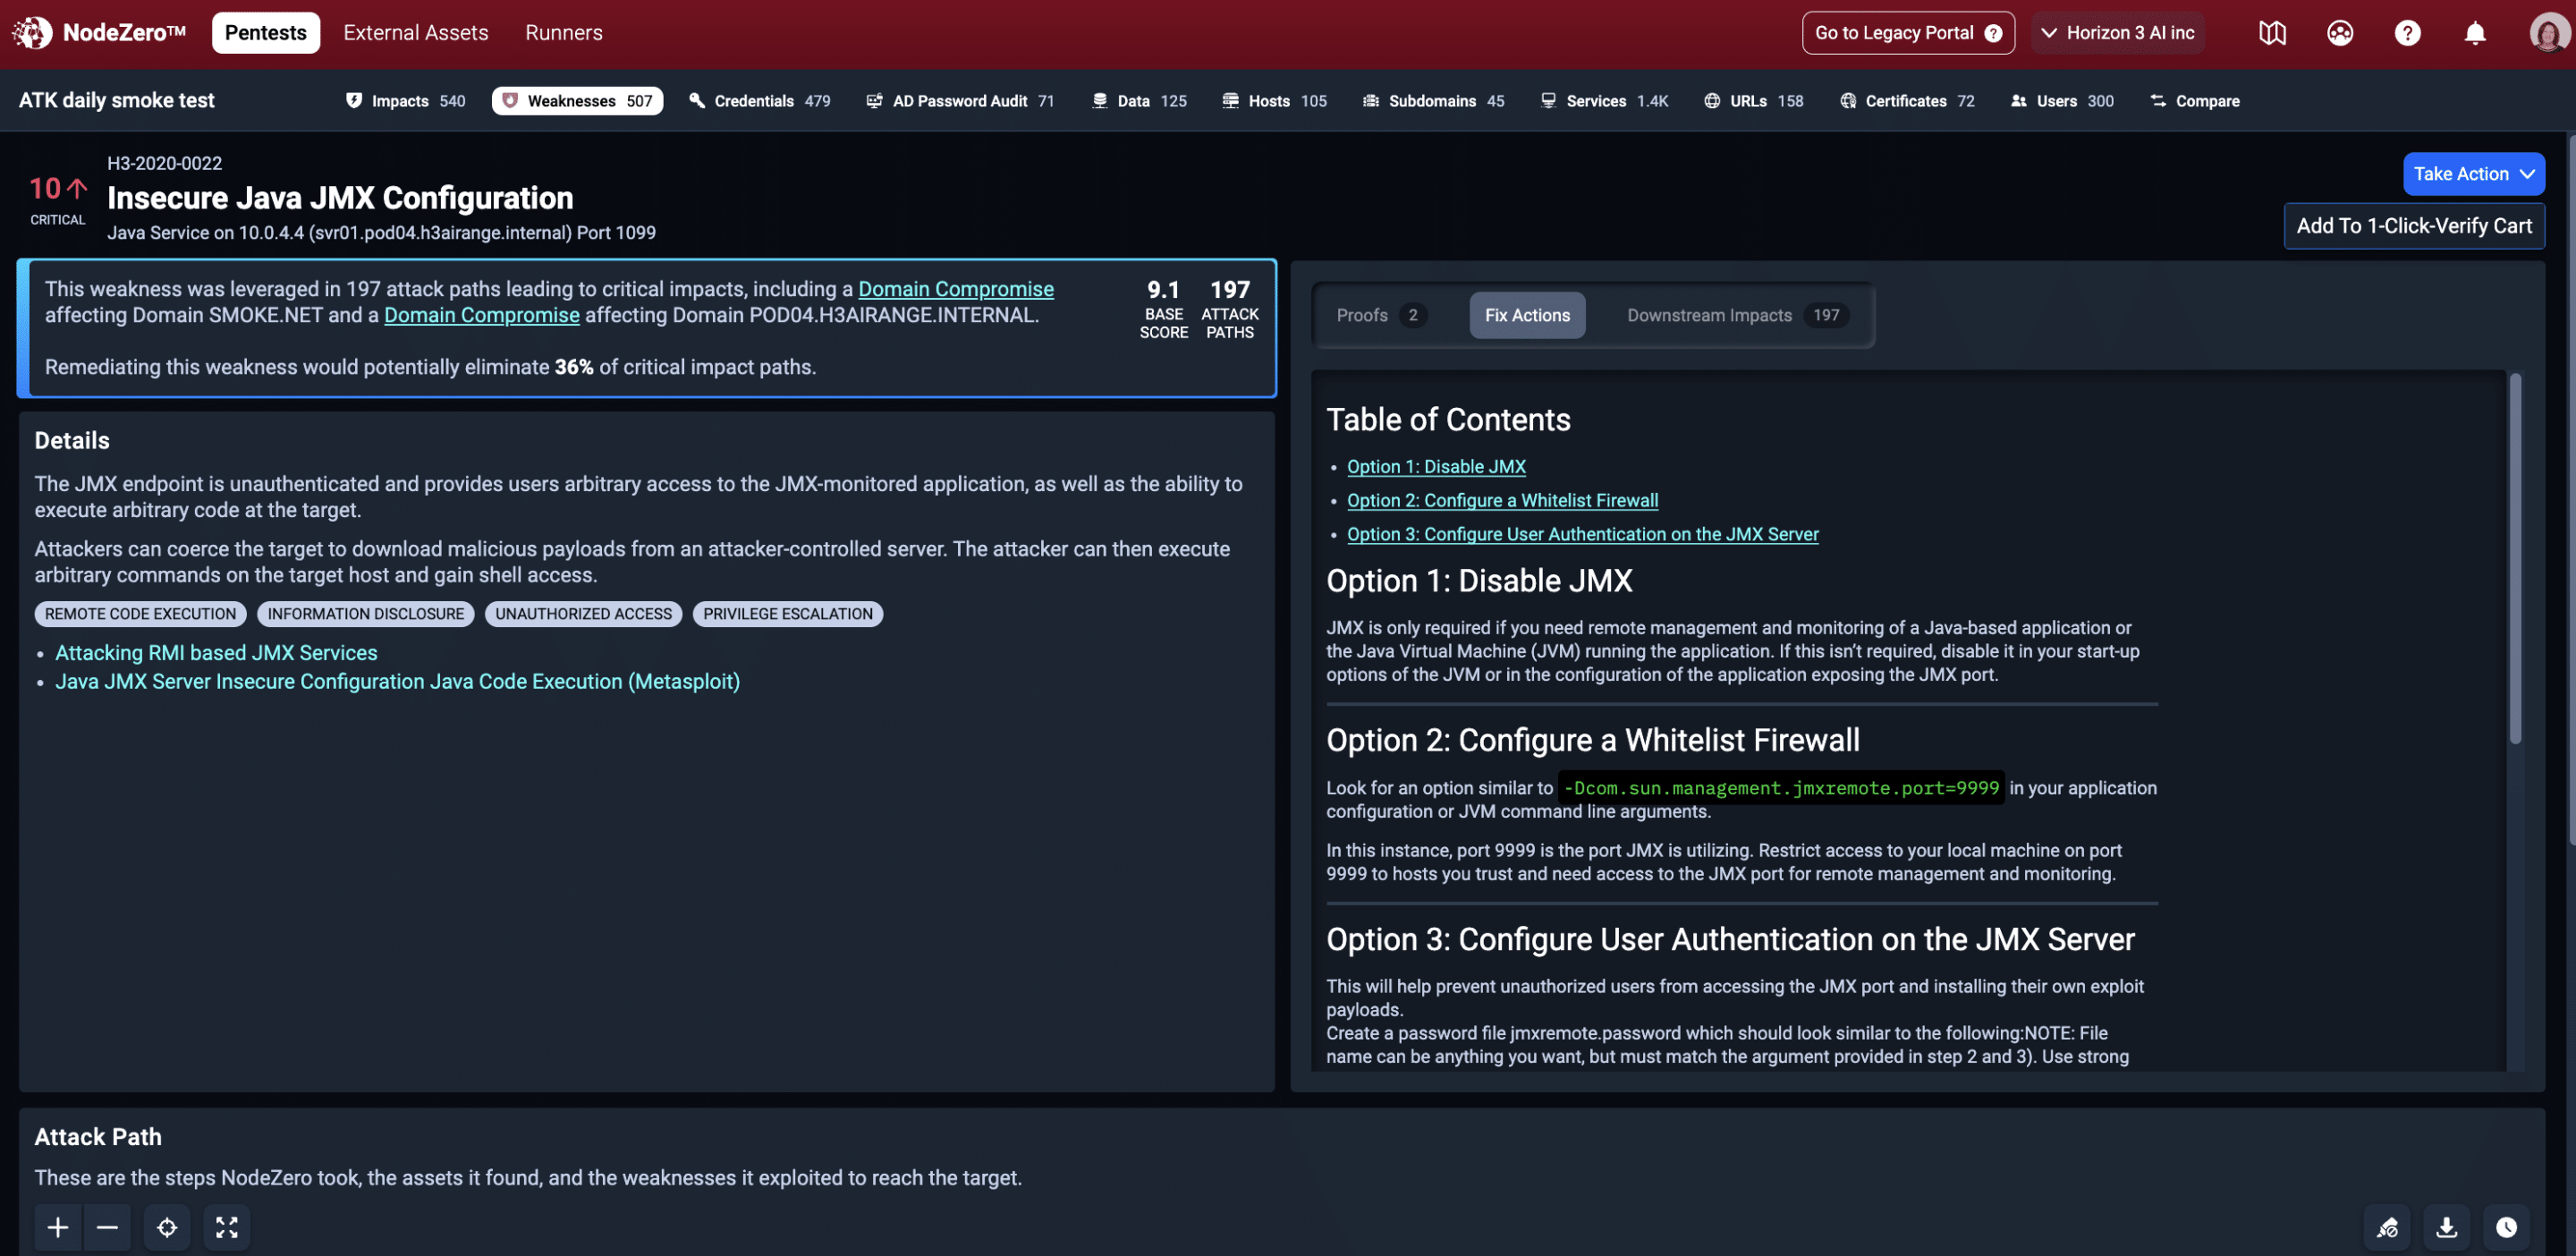
Task: Open the map icon in top header
Action: click(x=2272, y=33)
